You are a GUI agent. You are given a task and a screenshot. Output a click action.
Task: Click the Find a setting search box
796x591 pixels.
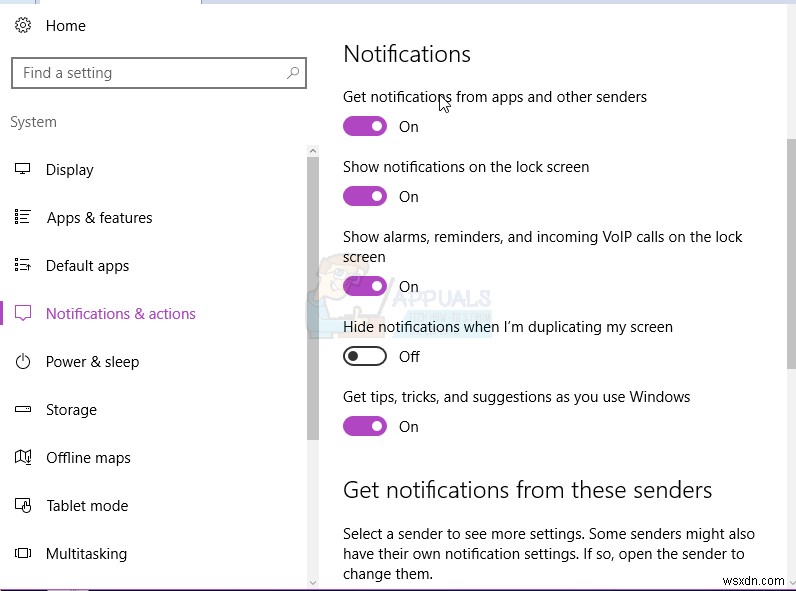pyautogui.click(x=159, y=73)
